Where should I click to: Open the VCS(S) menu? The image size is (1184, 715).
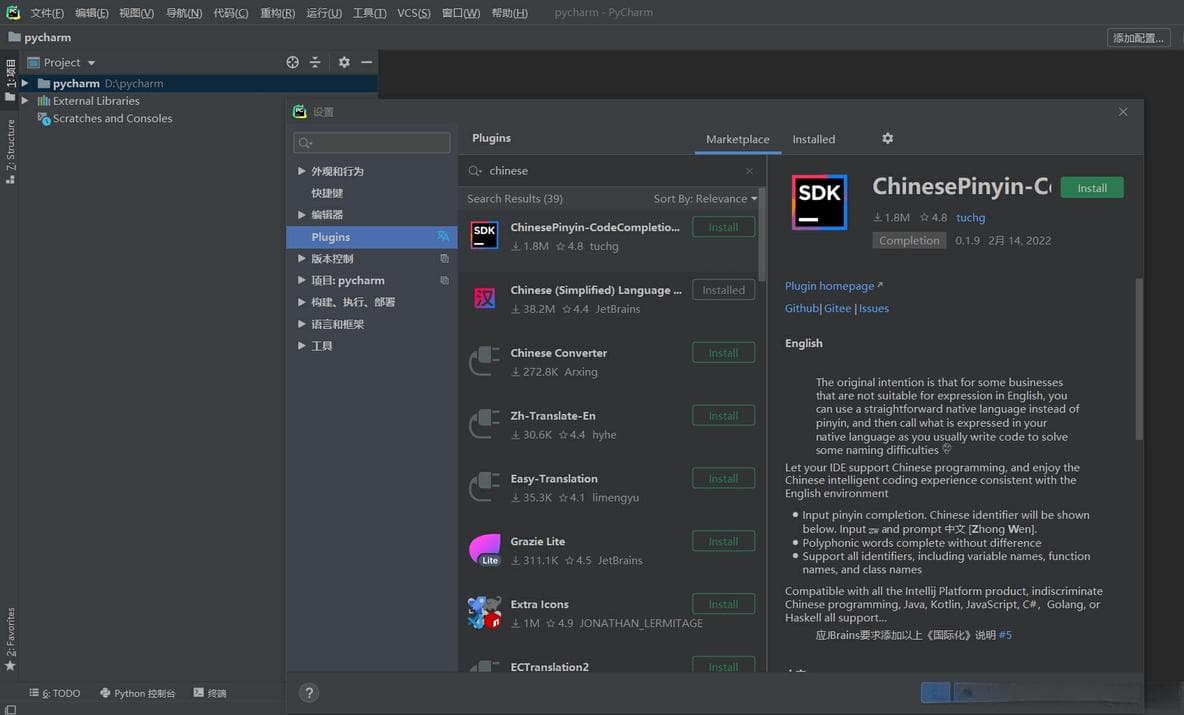tap(413, 13)
